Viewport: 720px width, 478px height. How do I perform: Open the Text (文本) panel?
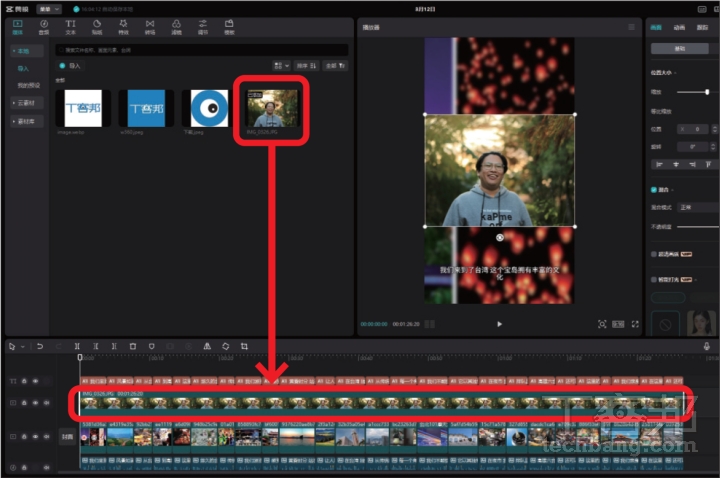coord(70,27)
